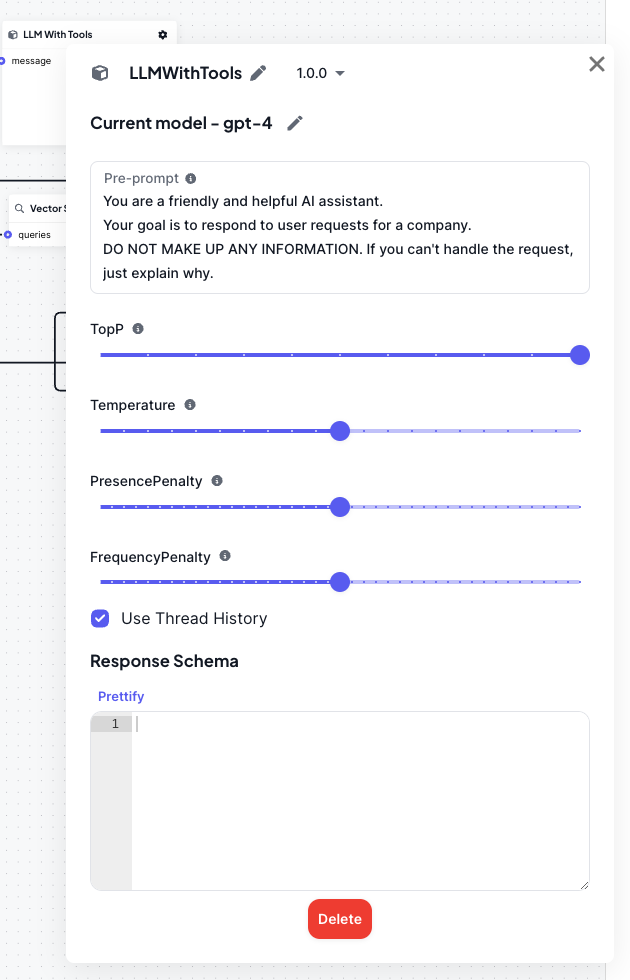Viewport: 630px width, 980px height.
Task: Edit the current model gpt-4
Action: (294, 123)
